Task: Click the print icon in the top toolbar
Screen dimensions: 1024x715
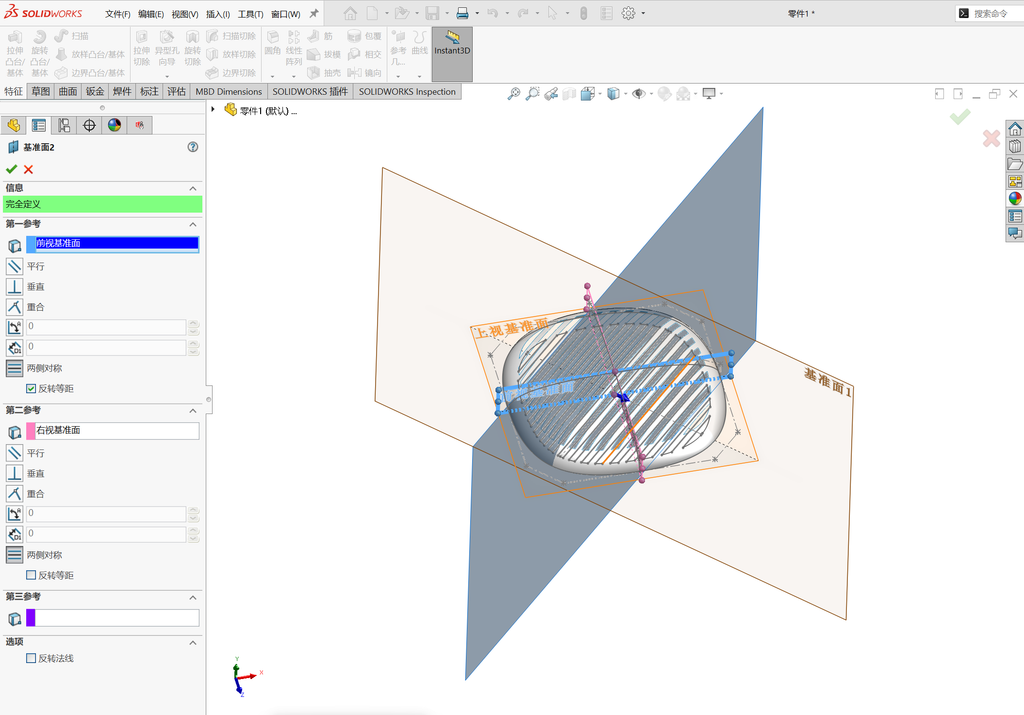Action: point(462,13)
